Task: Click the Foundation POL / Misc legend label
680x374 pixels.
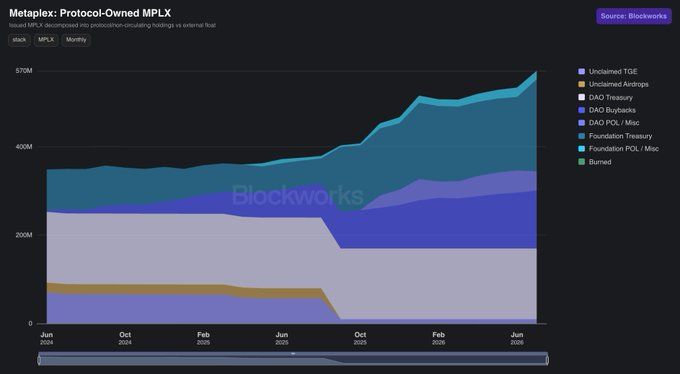Action: tap(624, 149)
